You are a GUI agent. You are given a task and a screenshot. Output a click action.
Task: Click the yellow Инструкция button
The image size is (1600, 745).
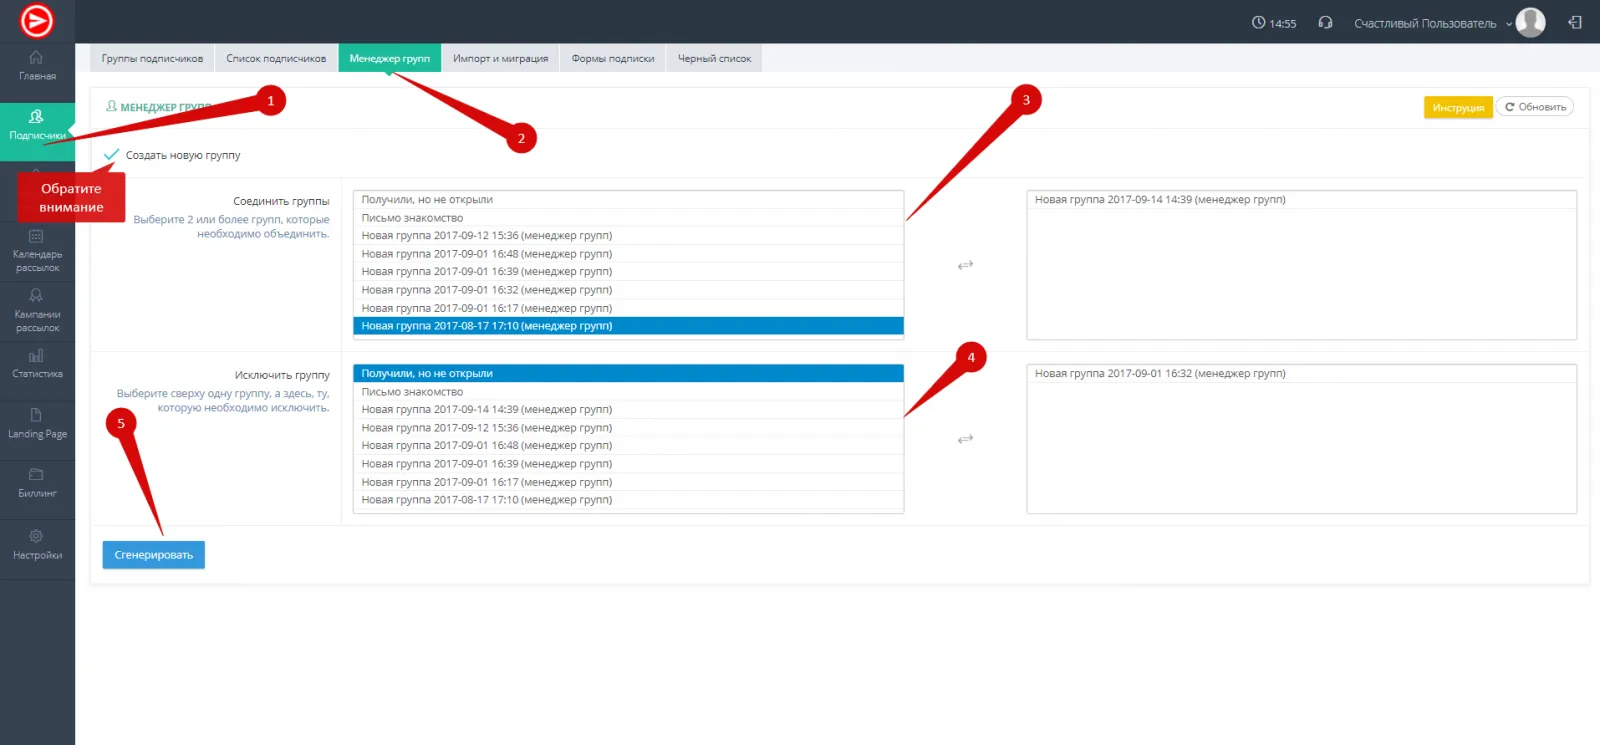[x=1457, y=107]
